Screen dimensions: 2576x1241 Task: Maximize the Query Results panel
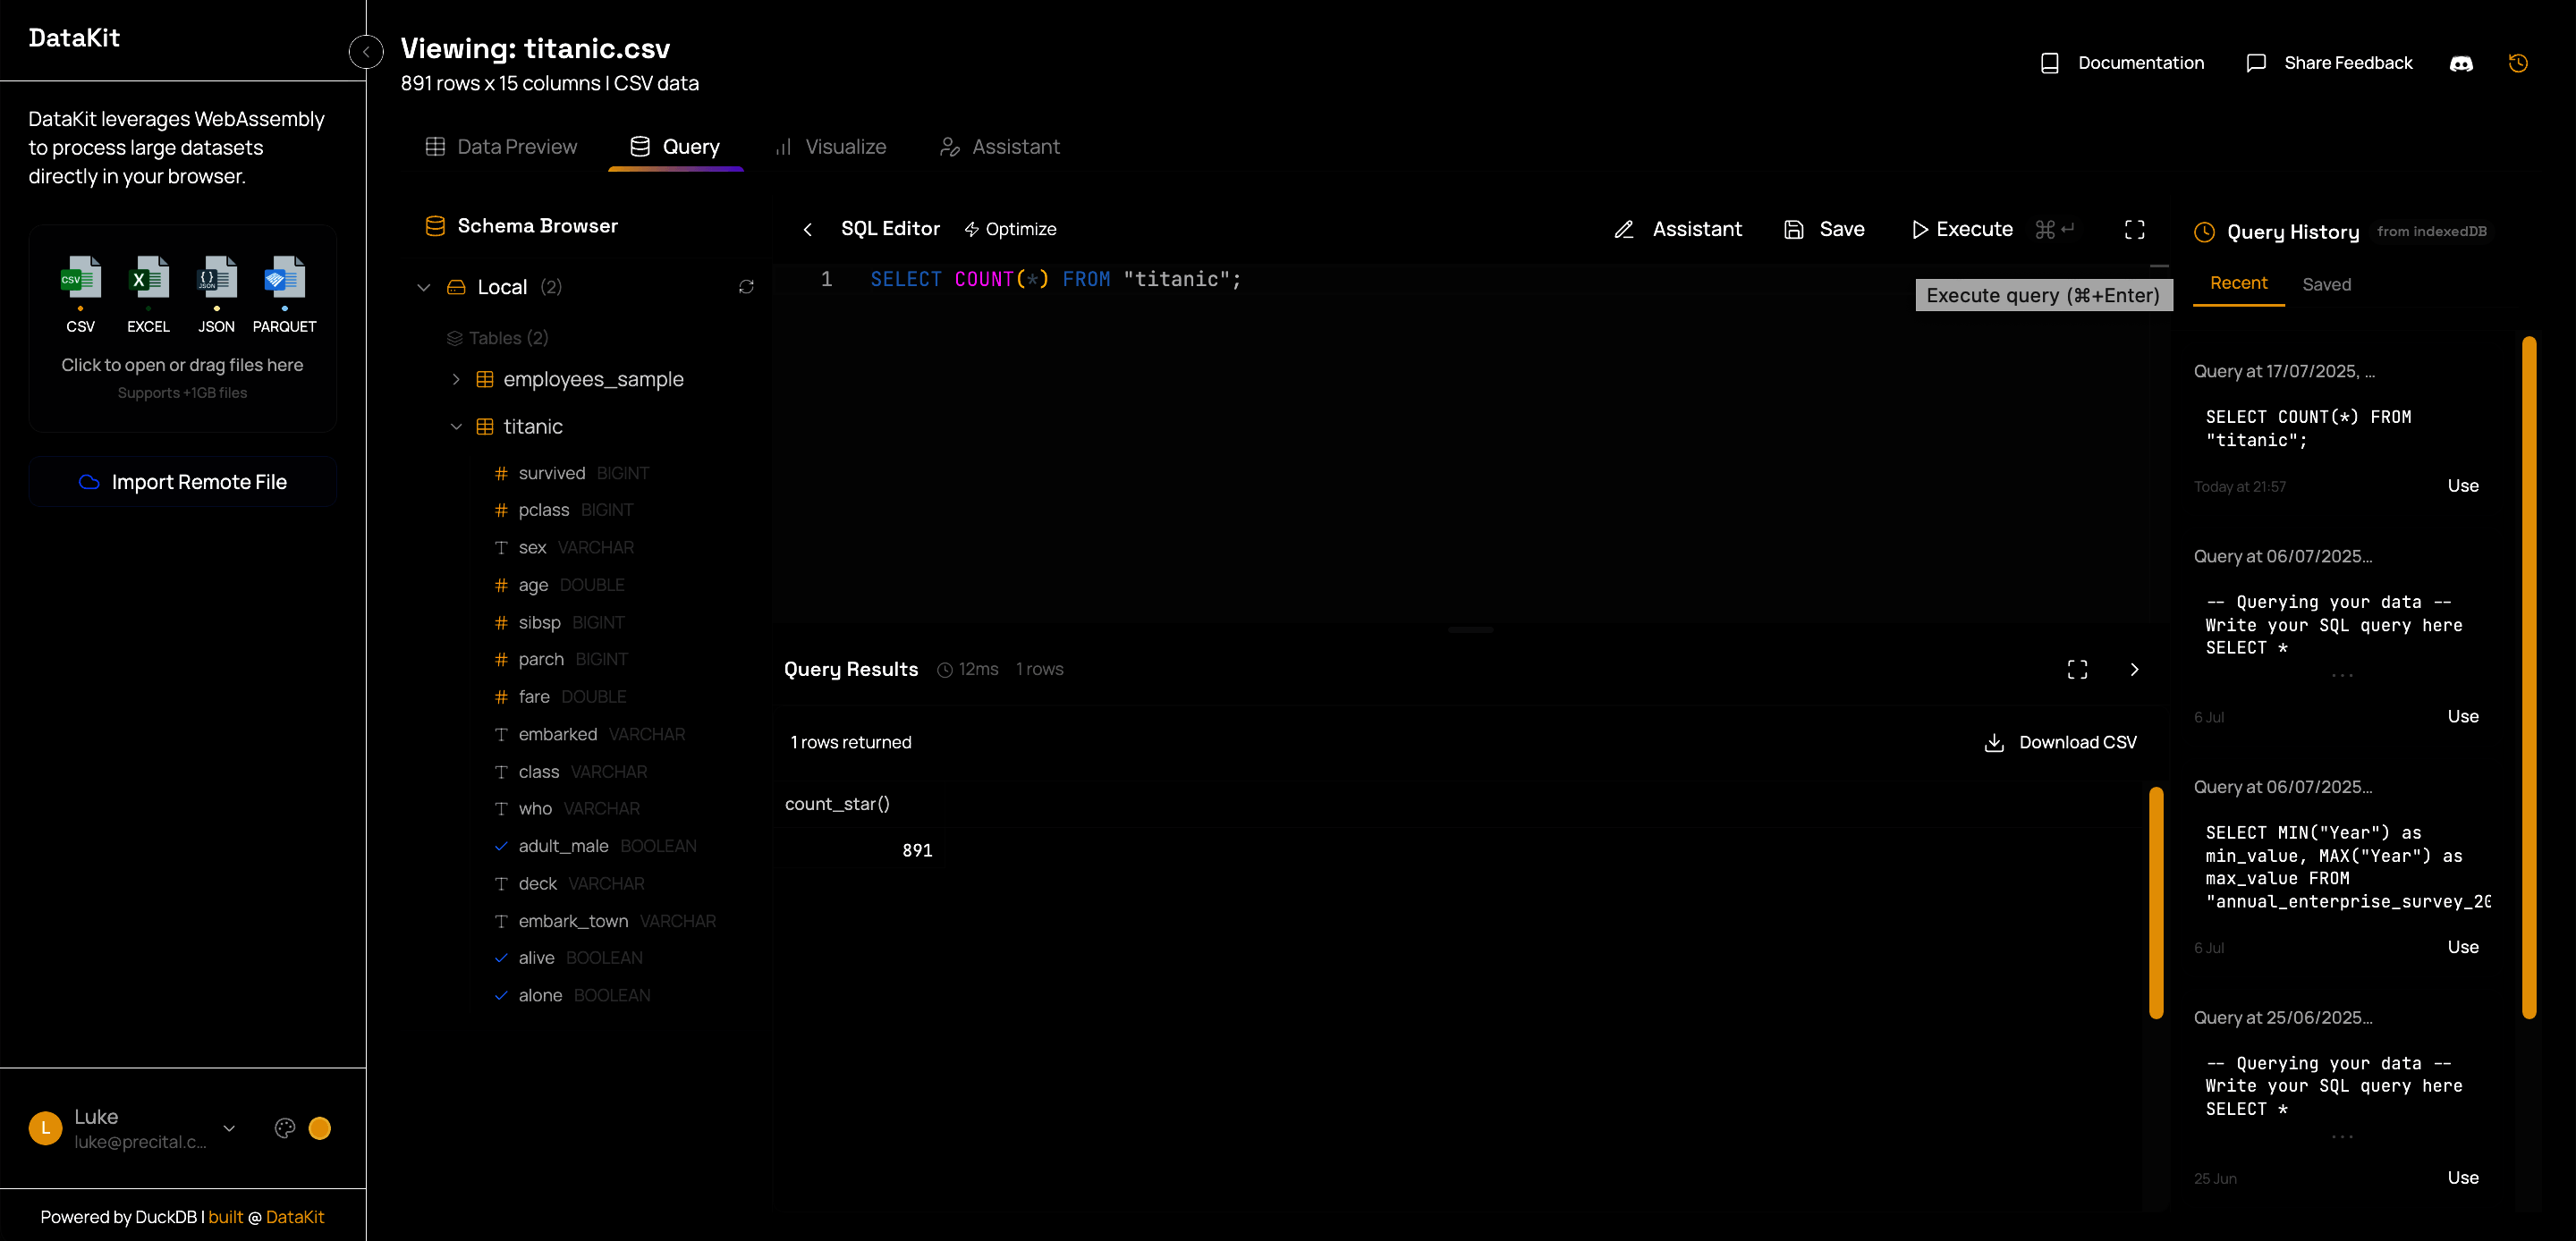click(x=2077, y=669)
